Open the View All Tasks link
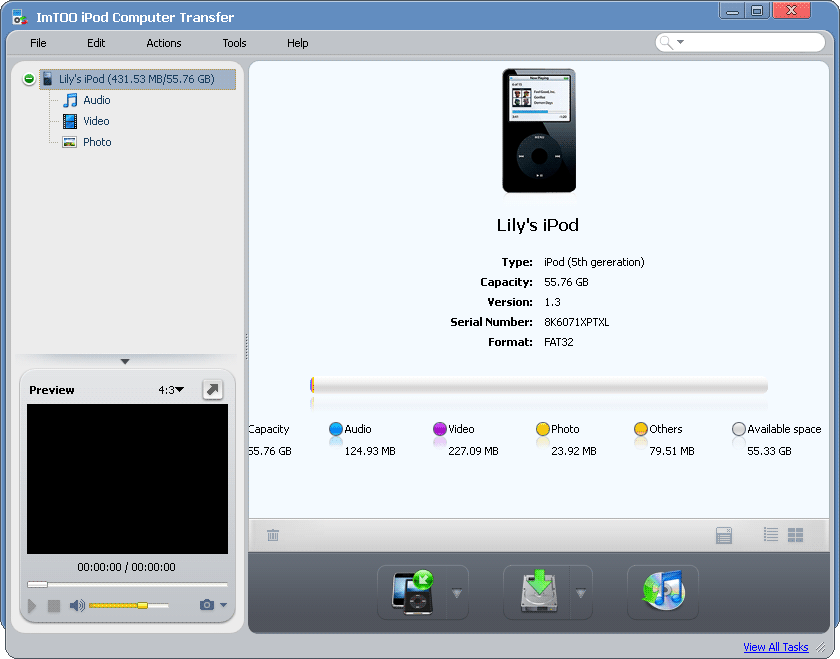The width and height of the screenshot is (840, 659). (x=775, y=647)
